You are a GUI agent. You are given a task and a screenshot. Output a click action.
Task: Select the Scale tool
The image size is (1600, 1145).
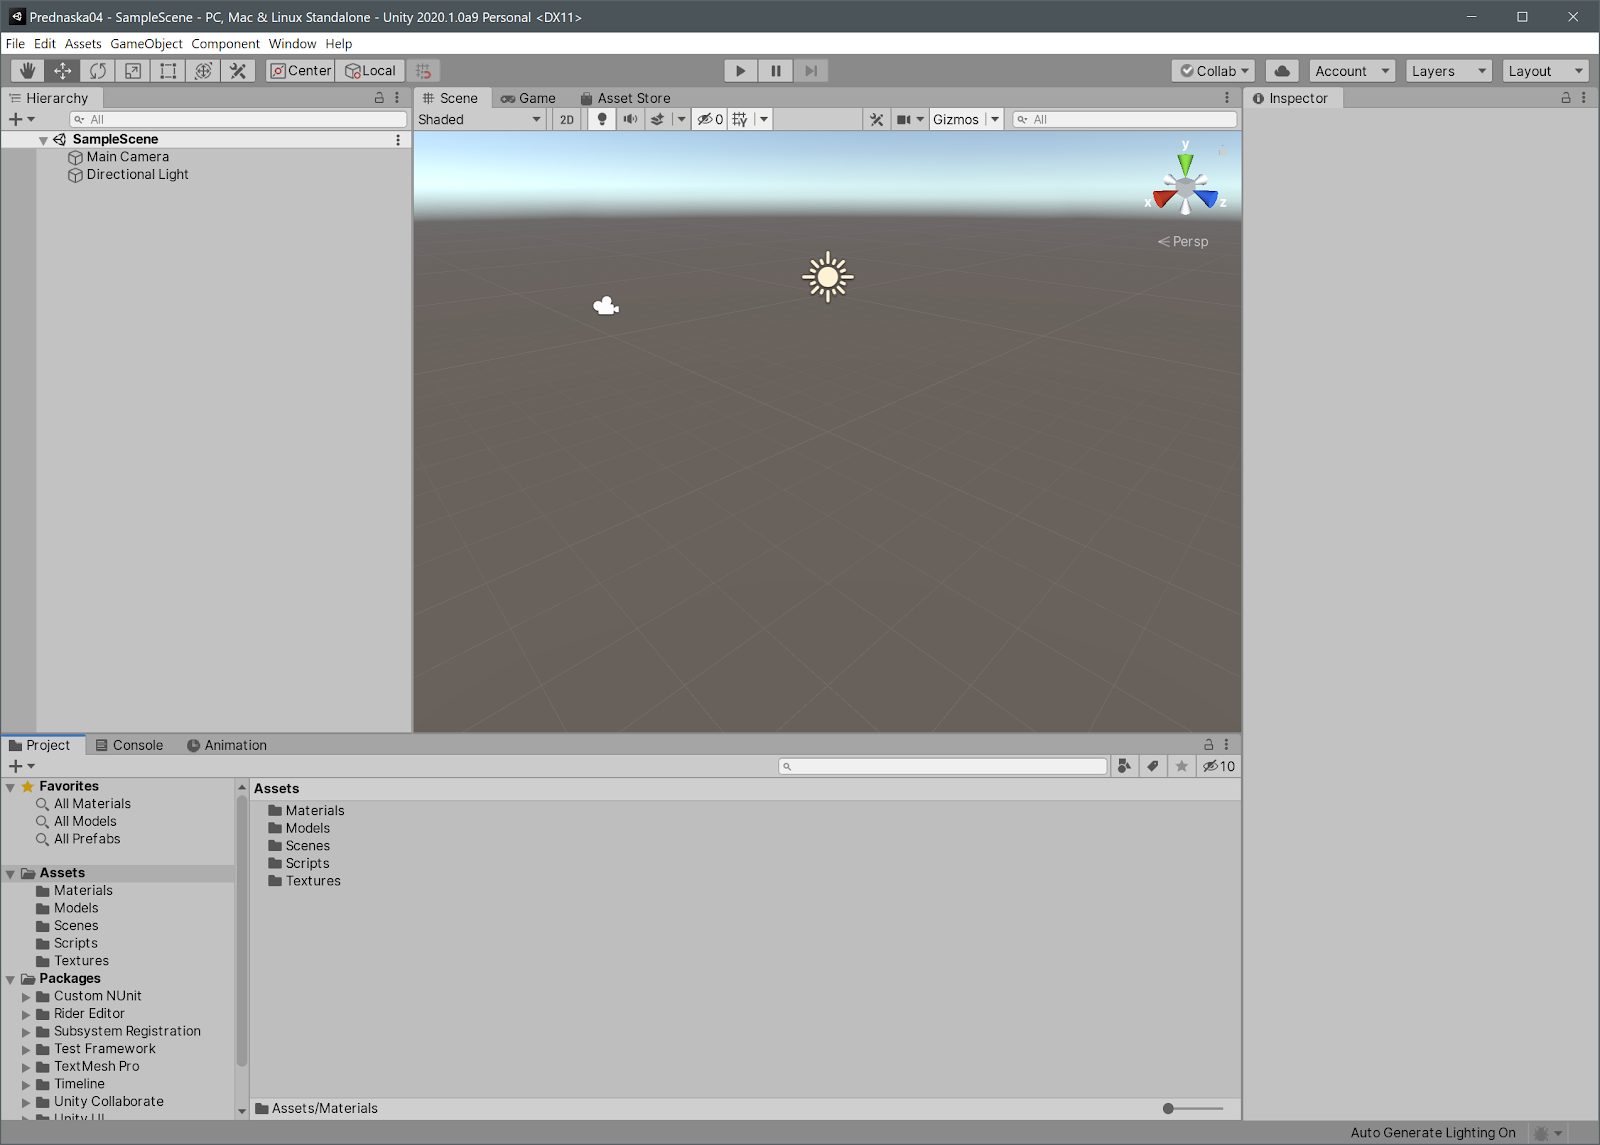pyautogui.click(x=132, y=71)
